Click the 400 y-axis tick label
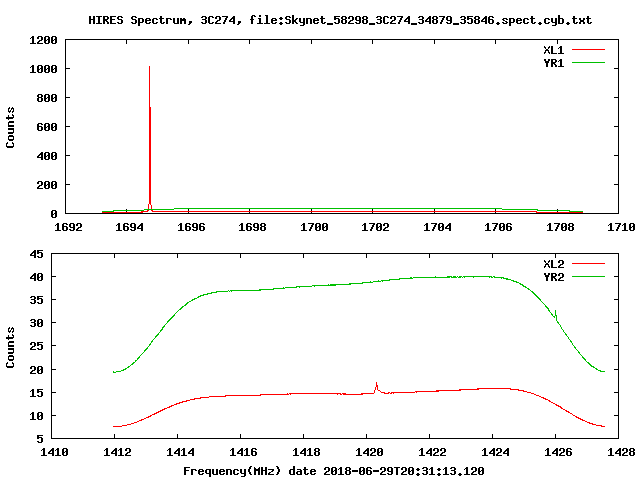640x480 pixels. [x=47, y=156]
